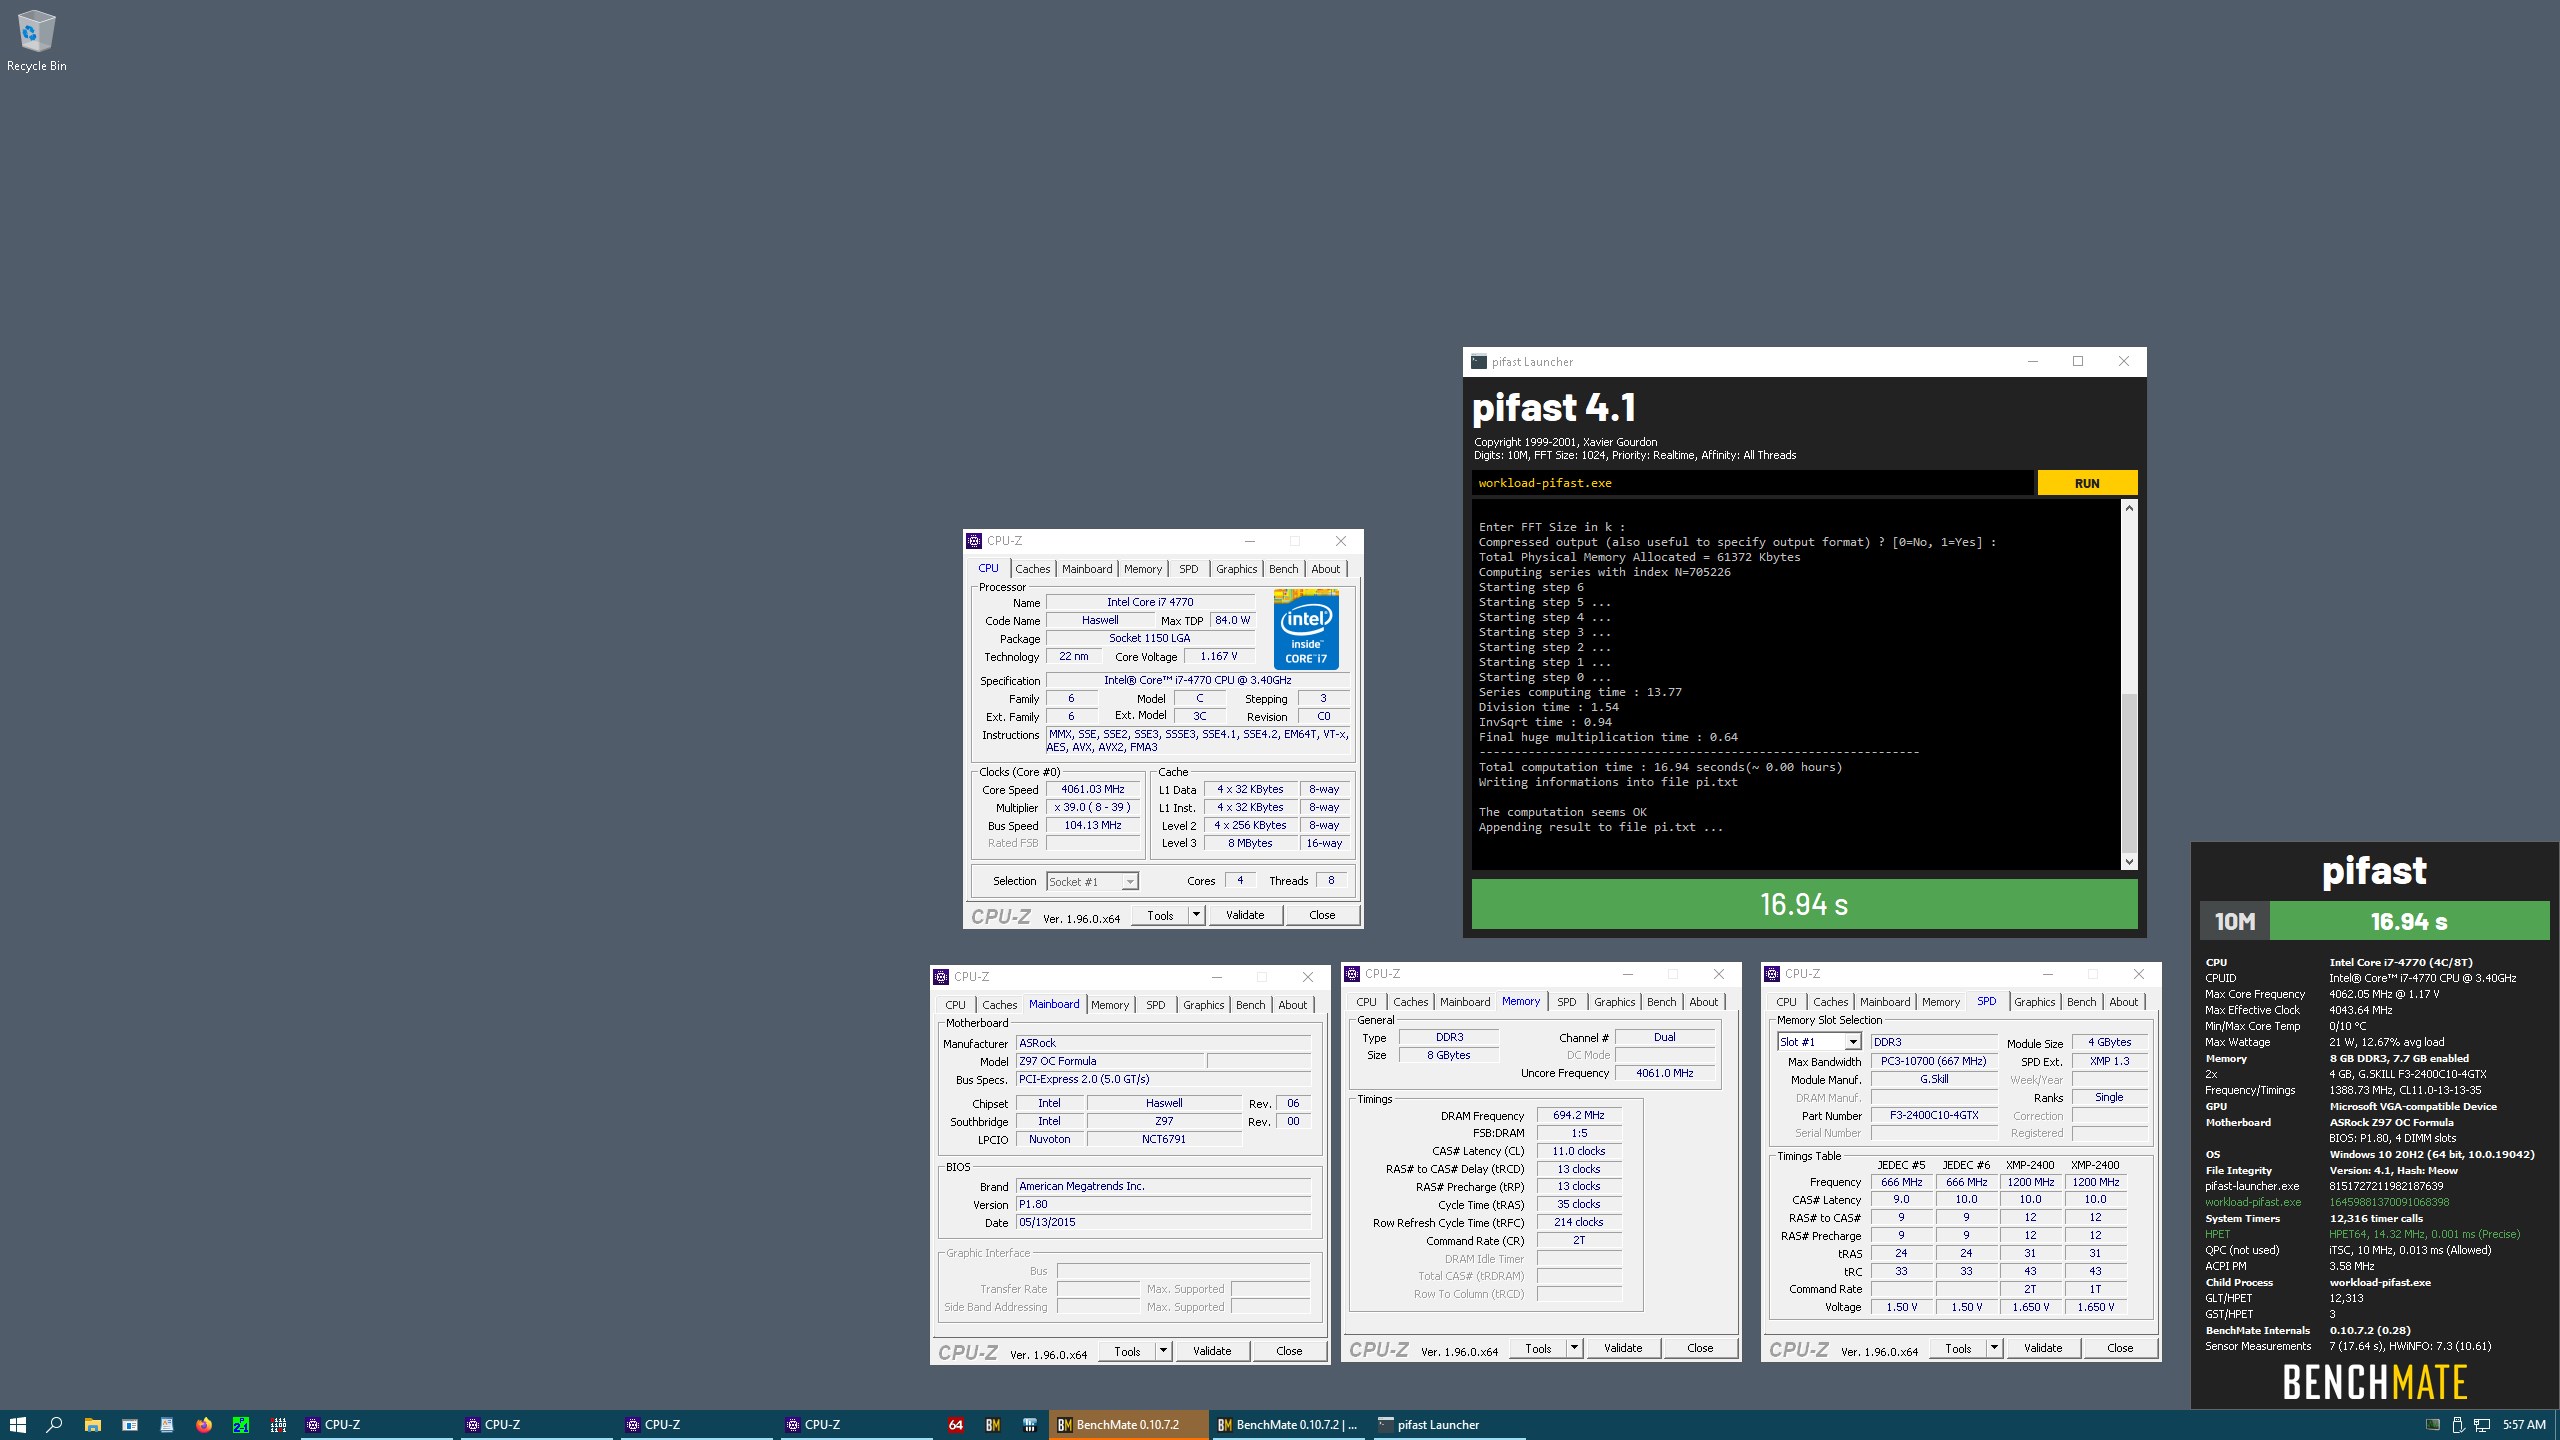Click Validate in the CPU-Z processor window
The width and height of the screenshot is (2560, 1440).
coord(1245,915)
